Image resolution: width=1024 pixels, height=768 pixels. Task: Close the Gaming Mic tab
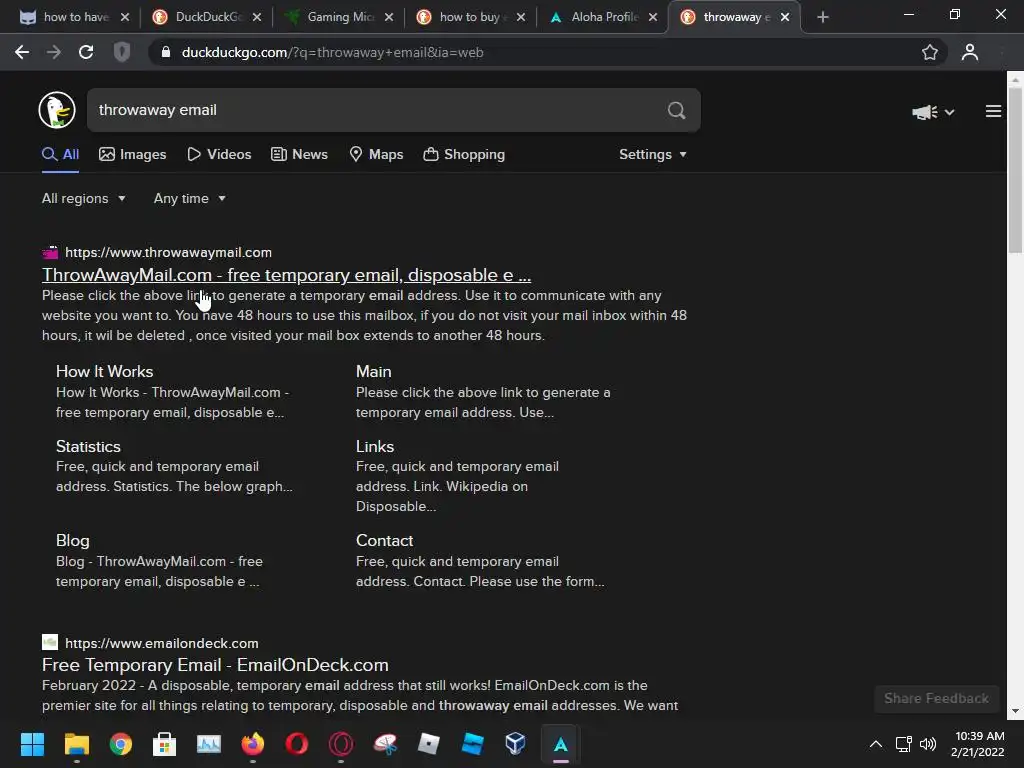[x=389, y=18]
